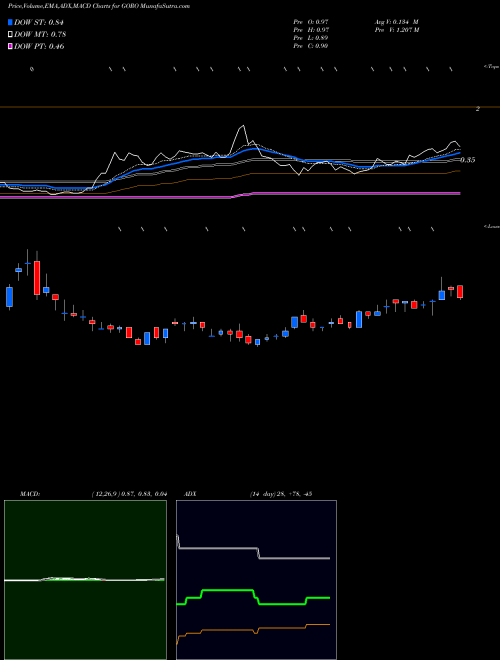Click the 'Avg V: 0.134 M' value
Screen dimensions: 500x660
(x=396, y=22)
